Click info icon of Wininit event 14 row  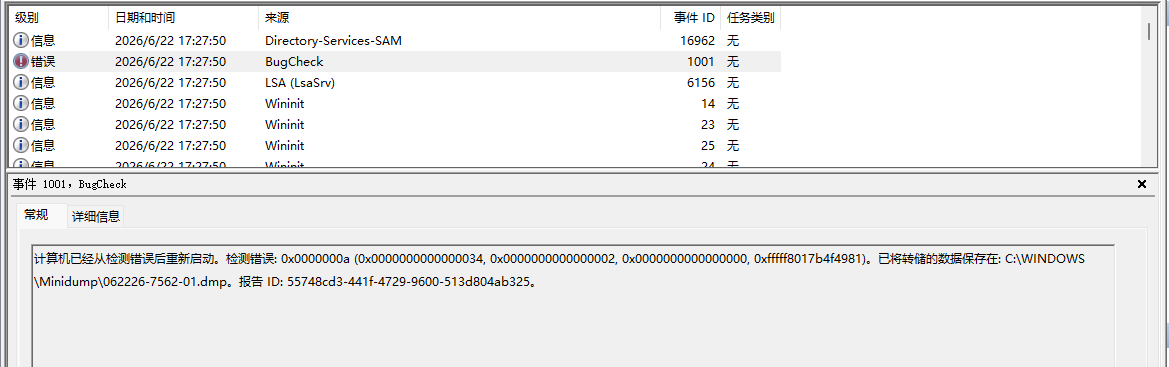21,103
